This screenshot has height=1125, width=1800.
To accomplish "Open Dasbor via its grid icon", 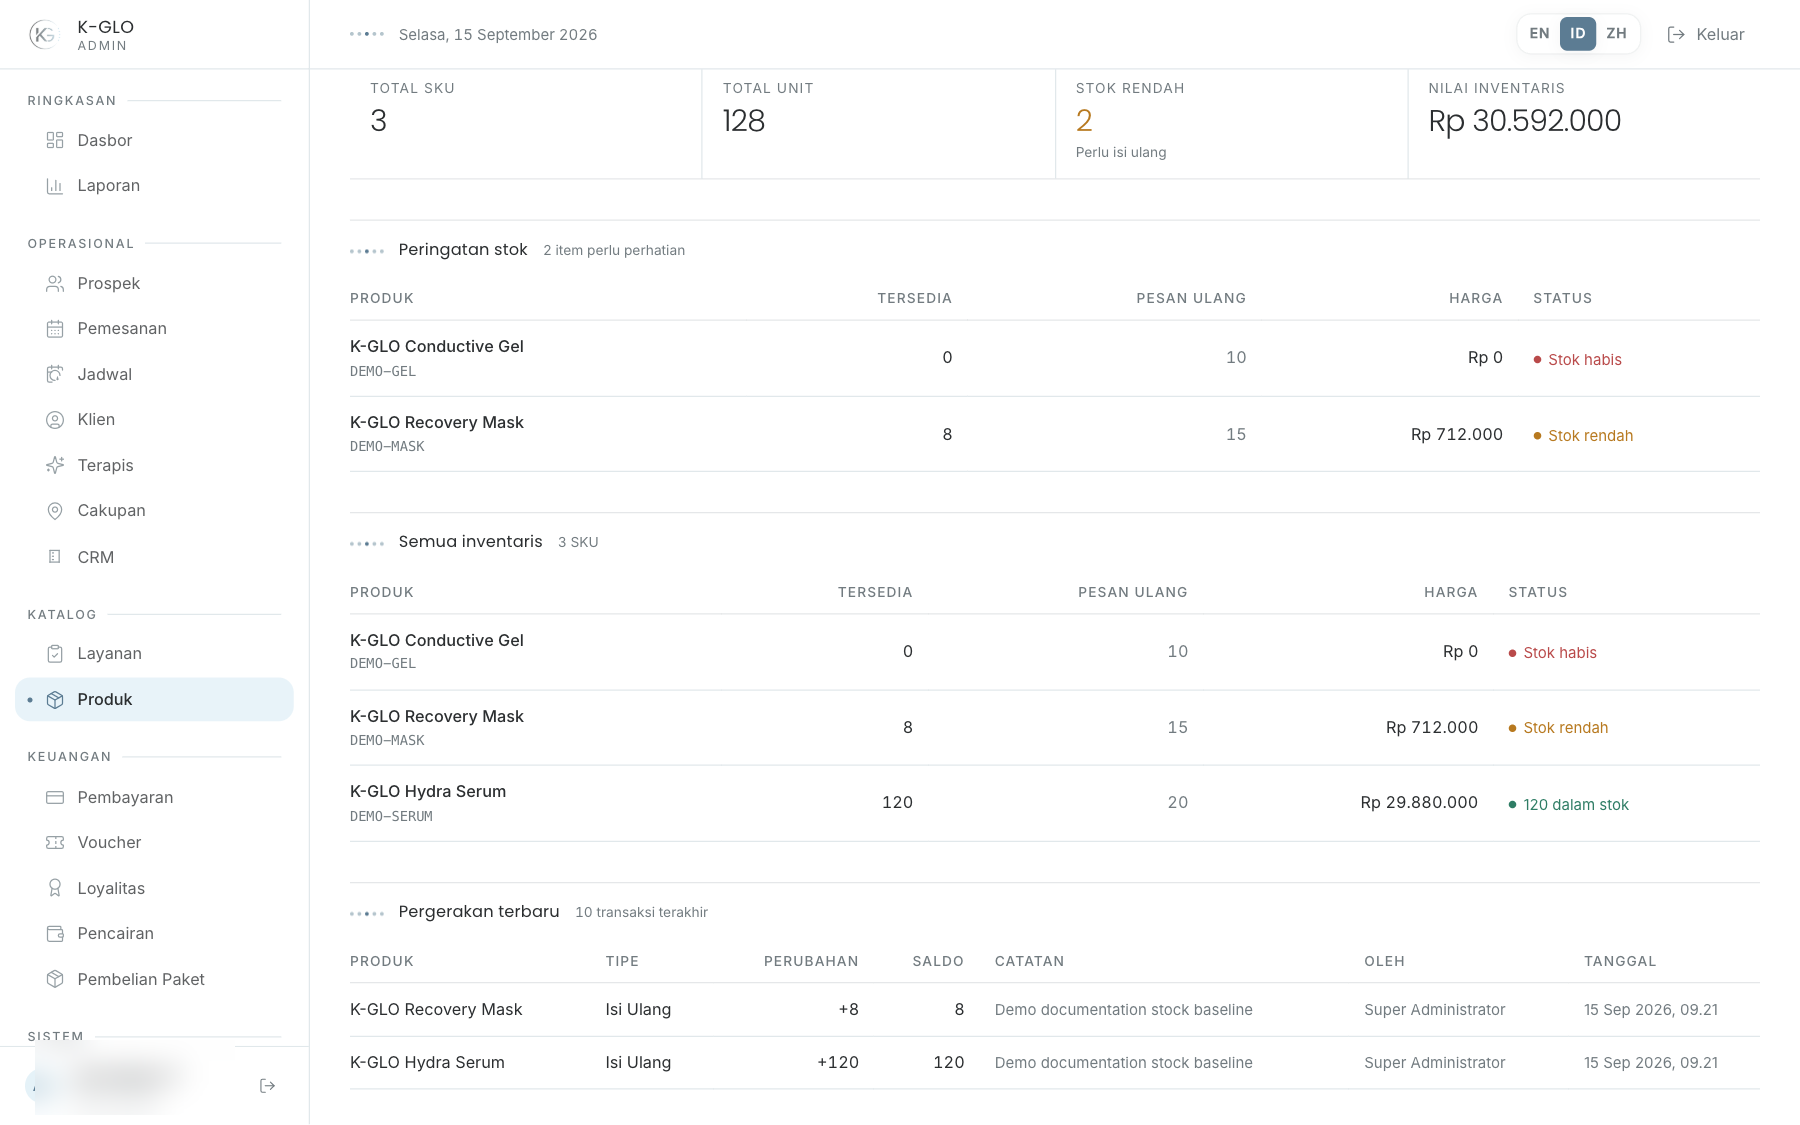I will tap(55, 140).
